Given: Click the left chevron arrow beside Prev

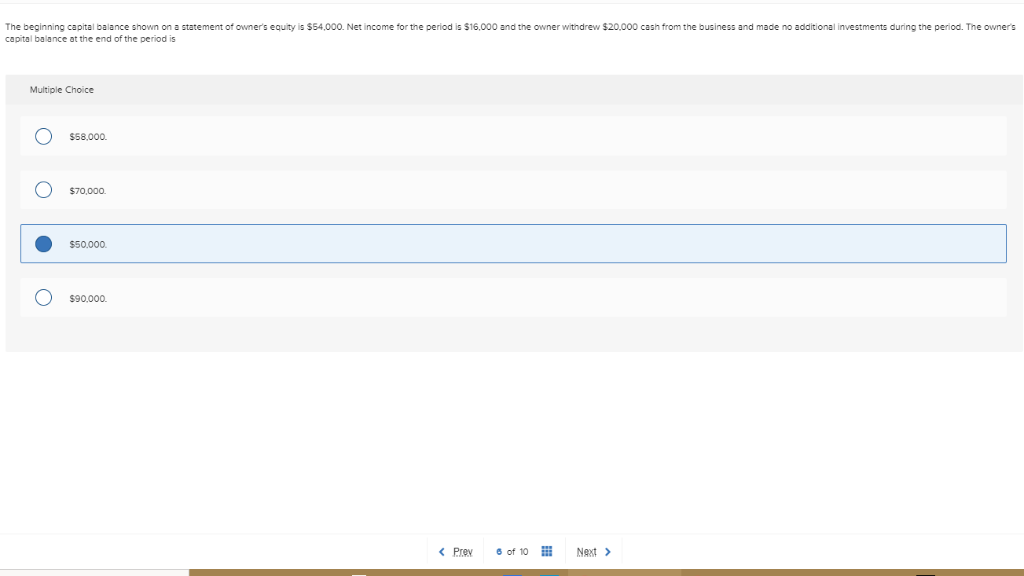Looking at the screenshot, I should coord(443,550).
